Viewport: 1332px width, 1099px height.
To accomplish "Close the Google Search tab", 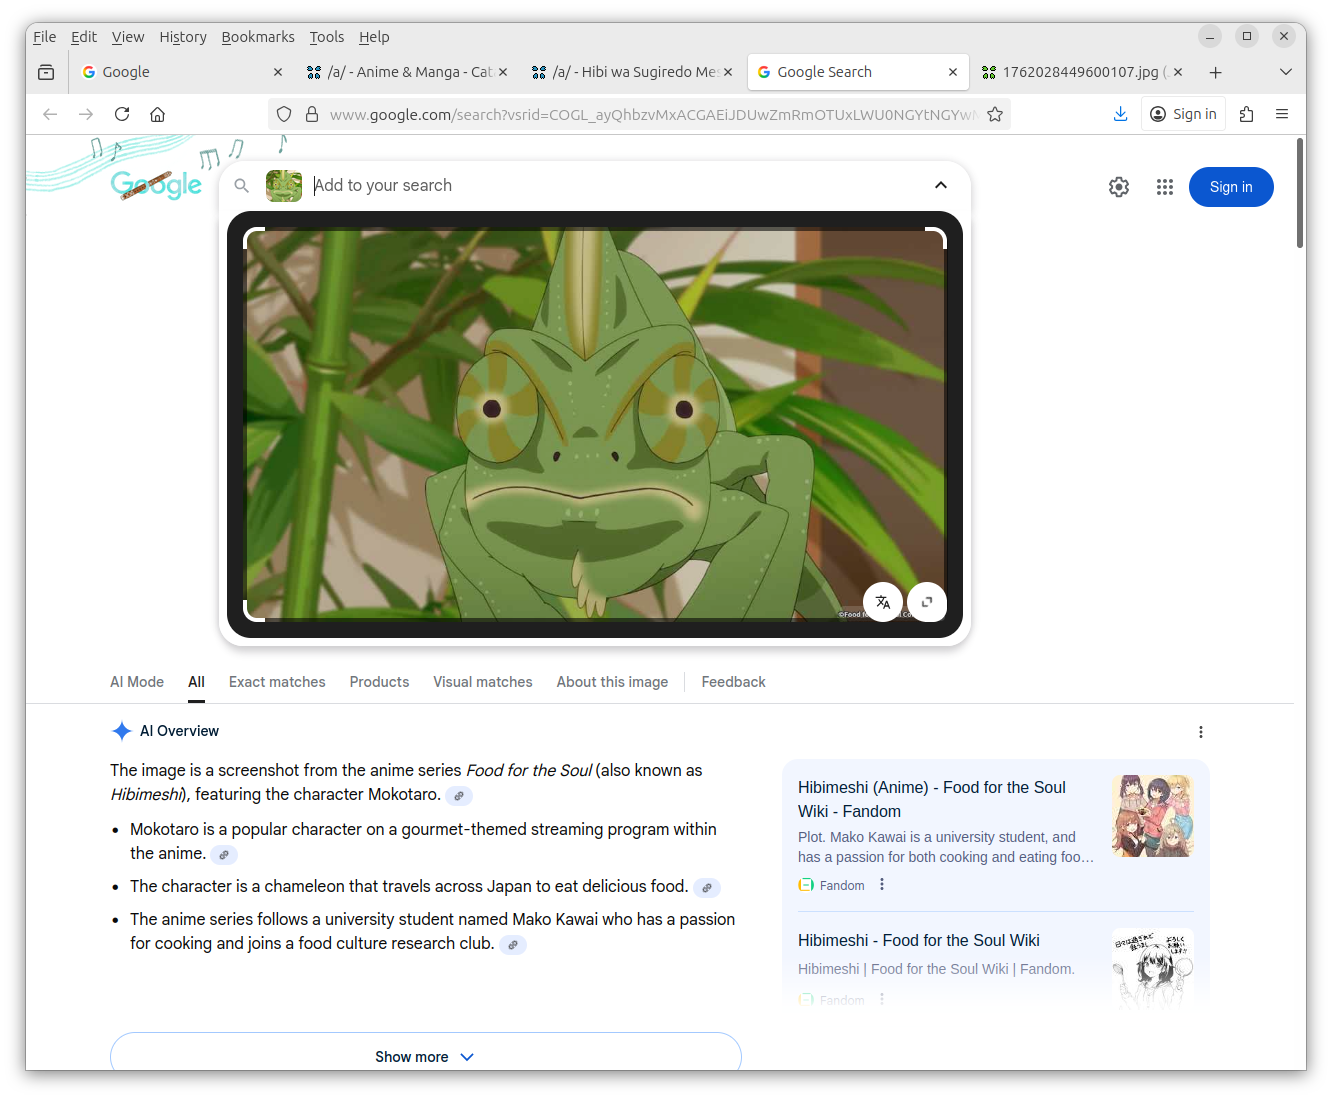I will tap(953, 72).
